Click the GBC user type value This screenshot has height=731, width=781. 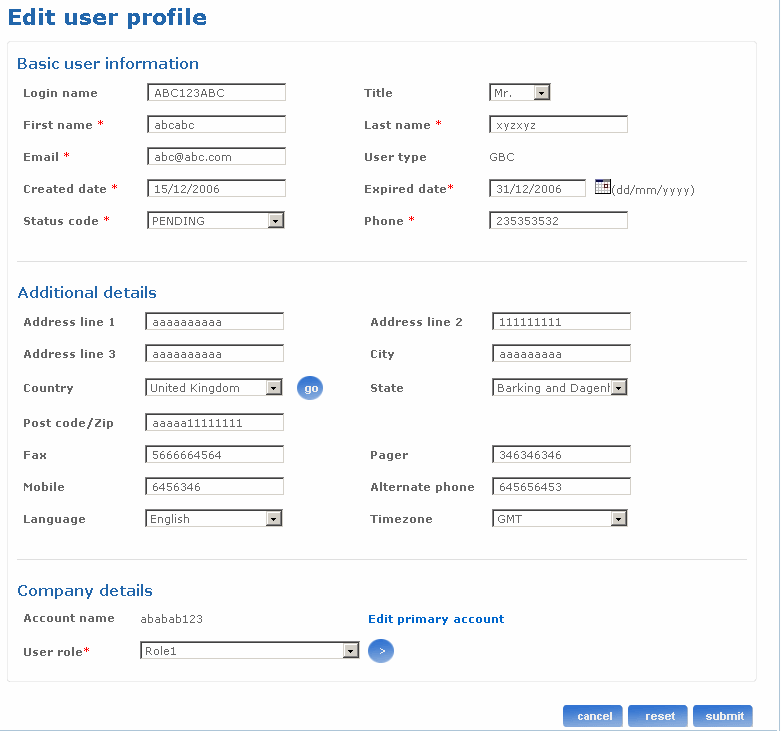click(x=502, y=157)
